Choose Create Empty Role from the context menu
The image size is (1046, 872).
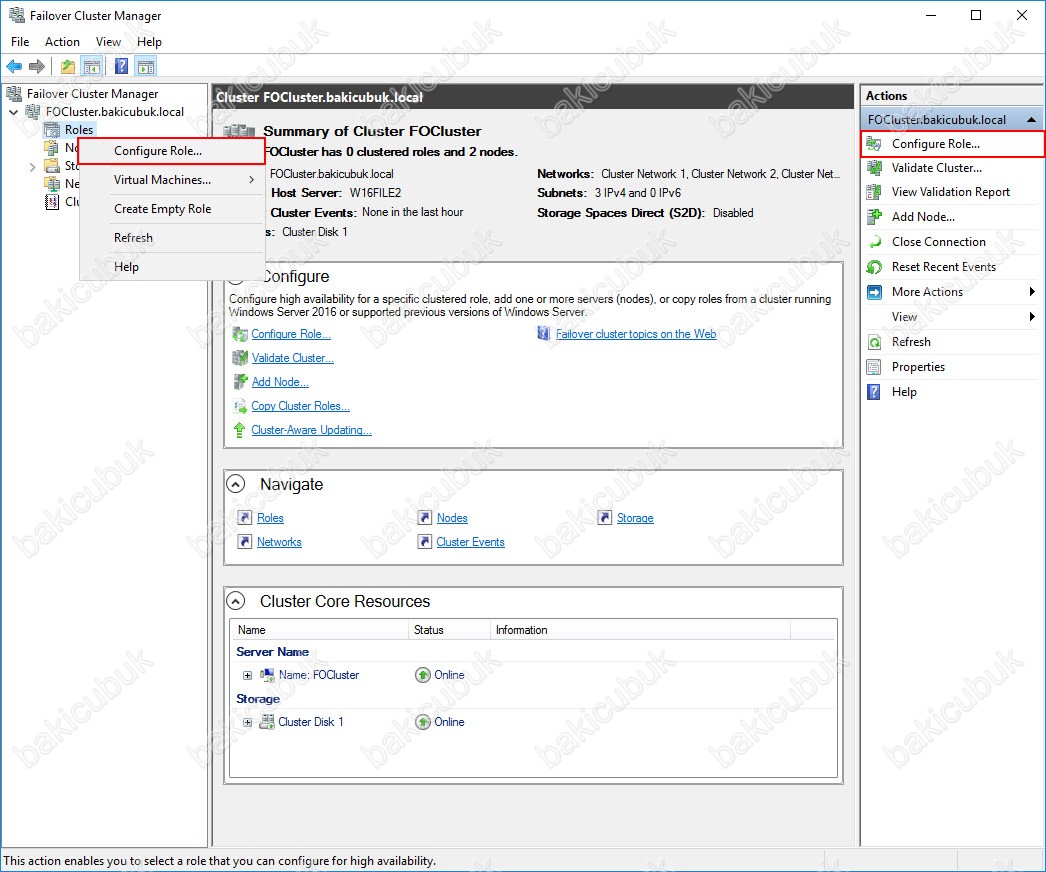(171, 209)
